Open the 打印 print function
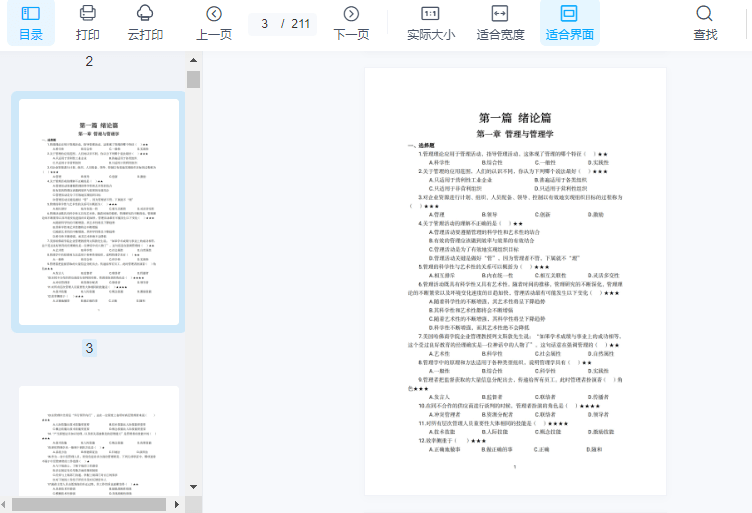752x513 pixels. coord(87,23)
